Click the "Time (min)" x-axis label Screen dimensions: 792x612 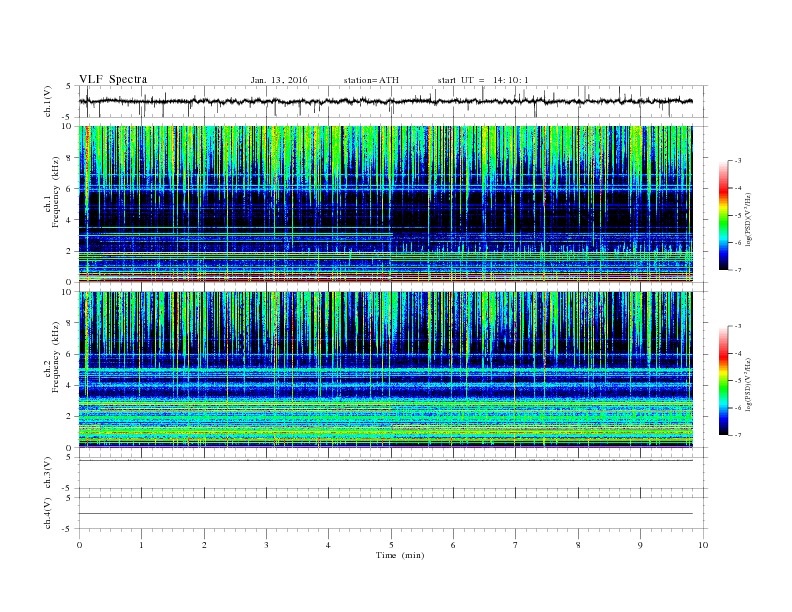400,555
